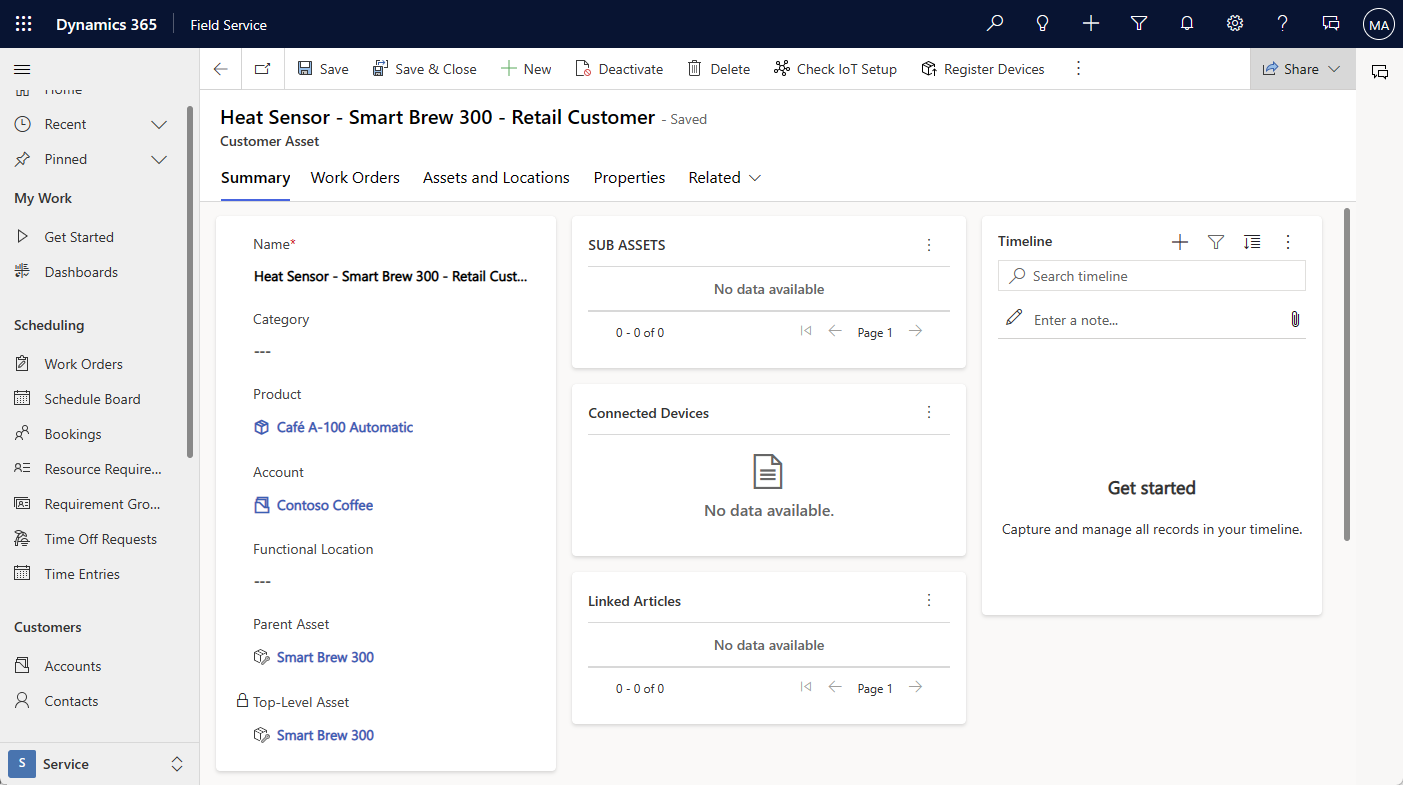Open the app launcher waffle menu

pyautogui.click(x=23, y=24)
